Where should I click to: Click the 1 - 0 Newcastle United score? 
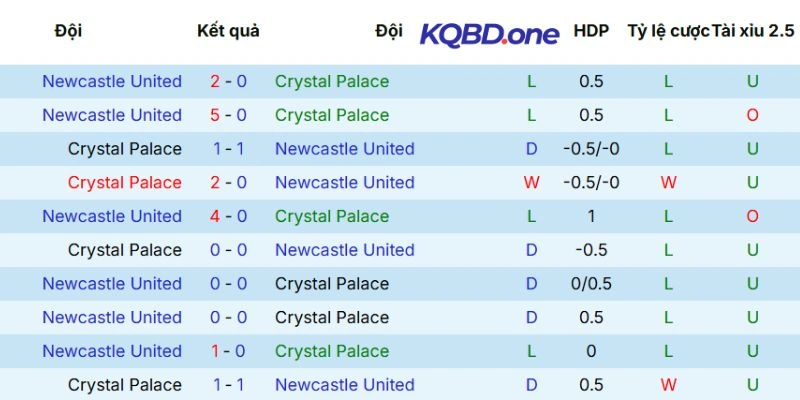click(x=229, y=351)
